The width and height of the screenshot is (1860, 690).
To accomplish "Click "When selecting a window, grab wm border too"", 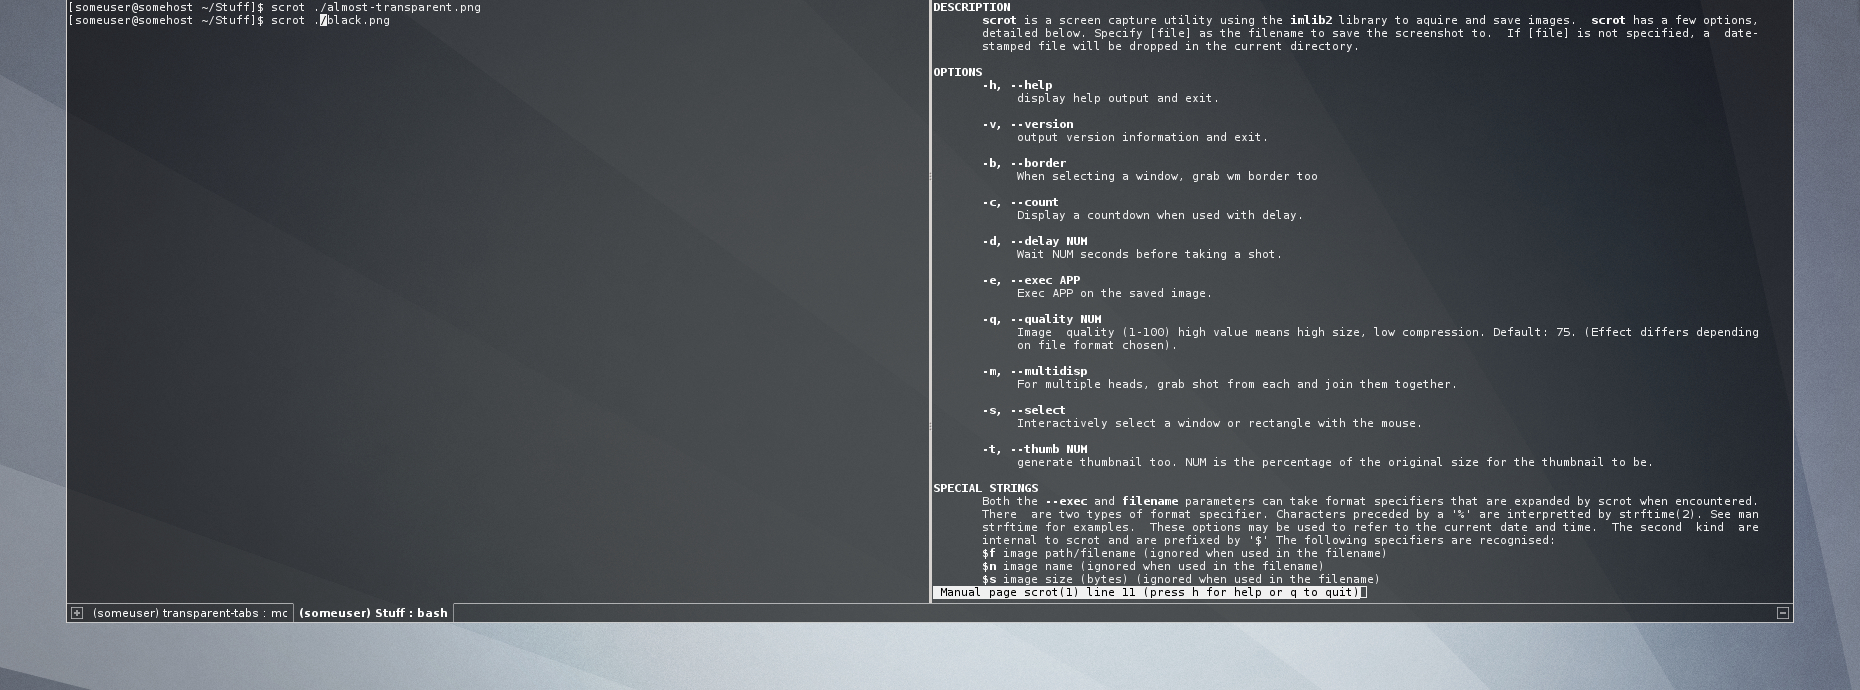I will coord(1167,176).
